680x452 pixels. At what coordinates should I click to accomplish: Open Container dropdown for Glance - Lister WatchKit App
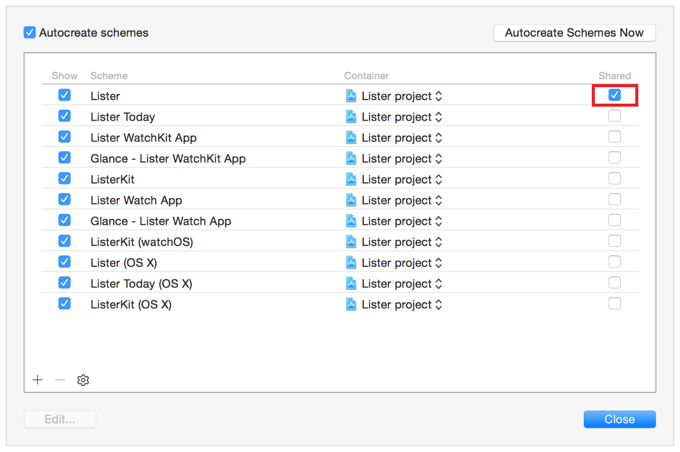tap(394, 158)
